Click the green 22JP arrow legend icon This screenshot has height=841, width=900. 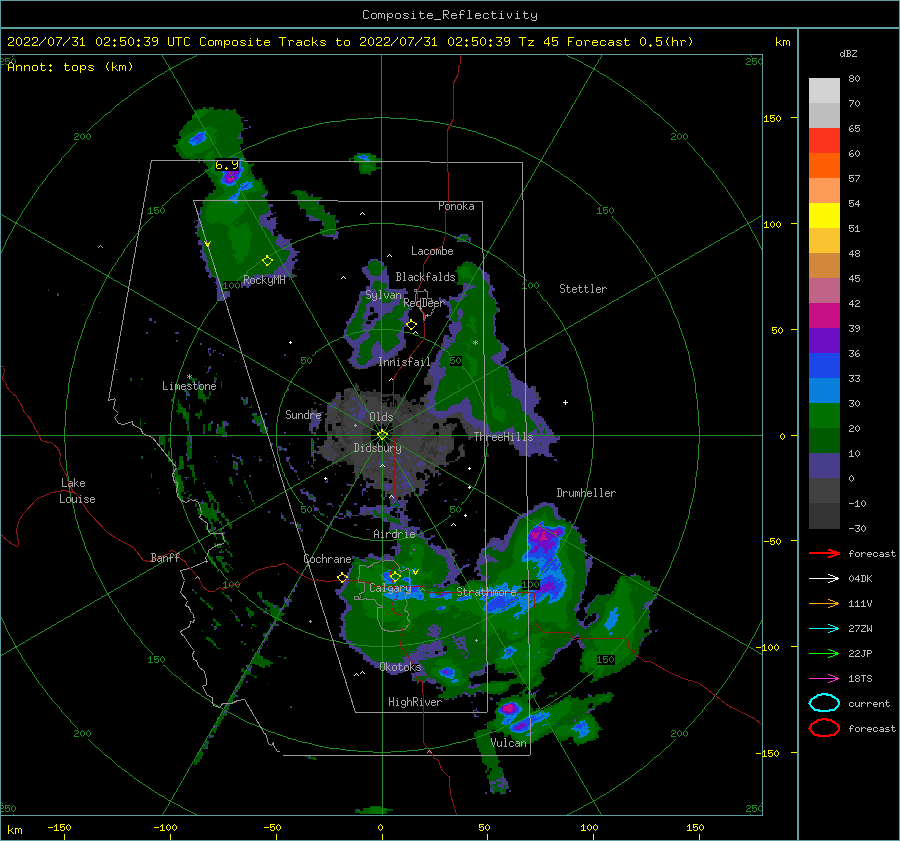[824, 653]
